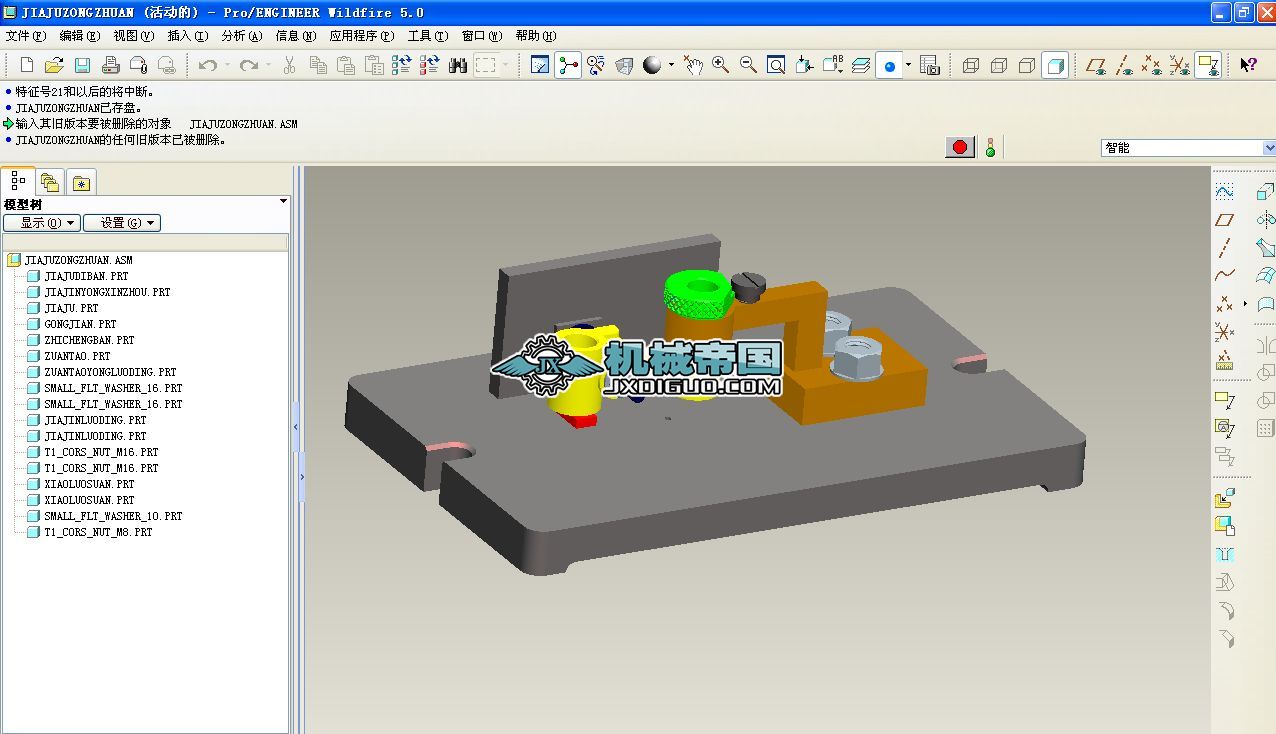The image size is (1276, 734).
Task: Click the red stop sign button
Action: coord(960,148)
